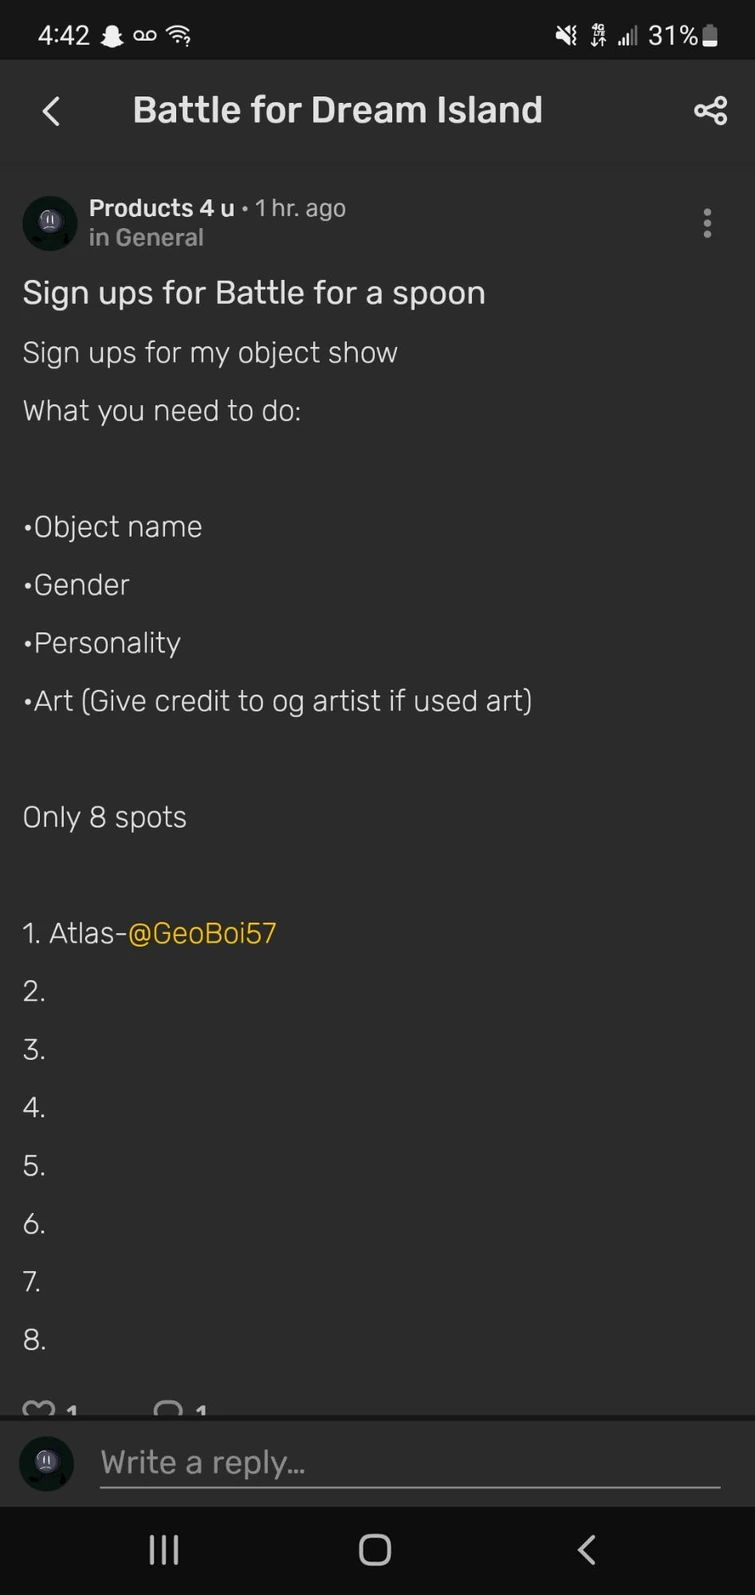Tap the muted sound status icon
The width and height of the screenshot is (755, 1595).
point(566,36)
